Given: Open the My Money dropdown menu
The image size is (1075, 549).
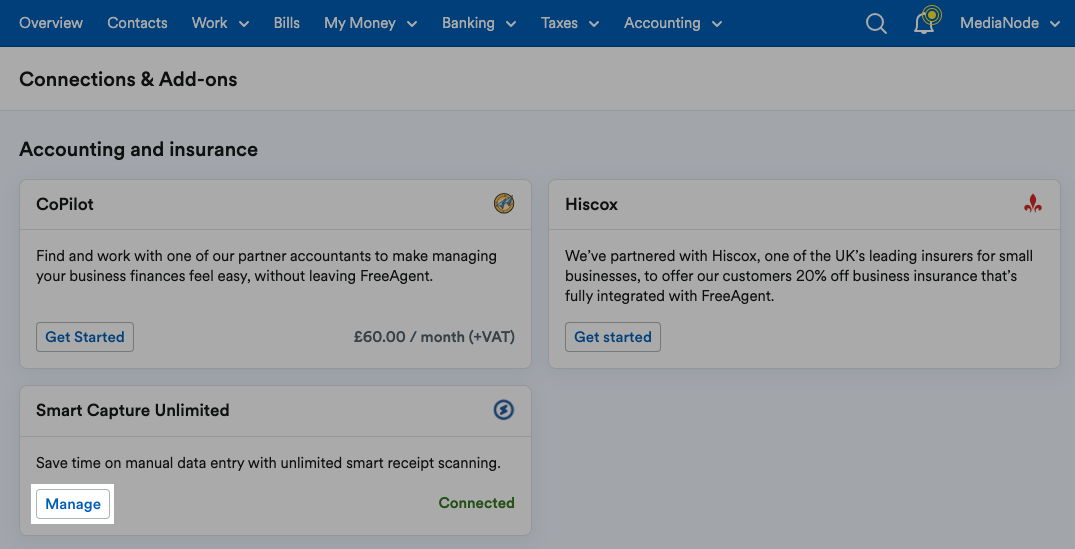Looking at the screenshot, I should [370, 23].
